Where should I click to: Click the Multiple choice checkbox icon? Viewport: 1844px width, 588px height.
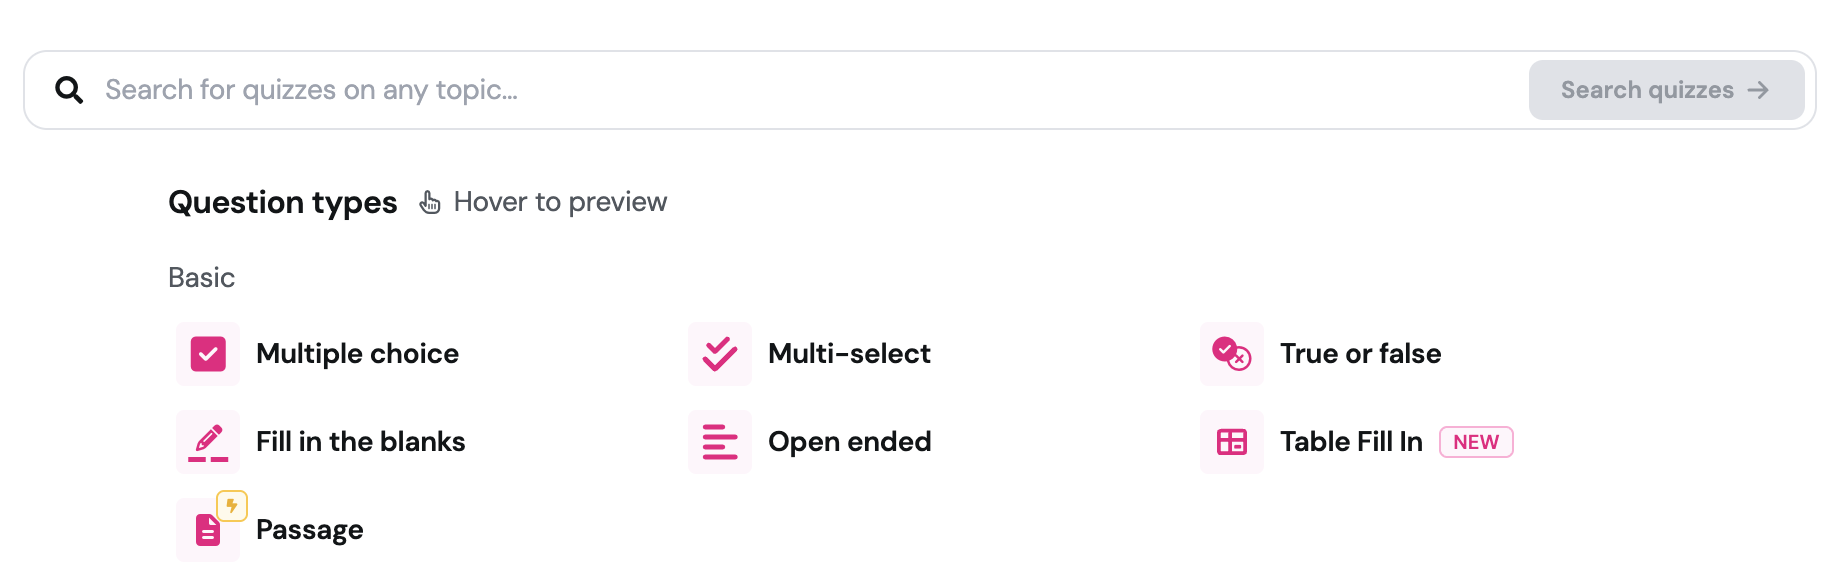tap(208, 354)
